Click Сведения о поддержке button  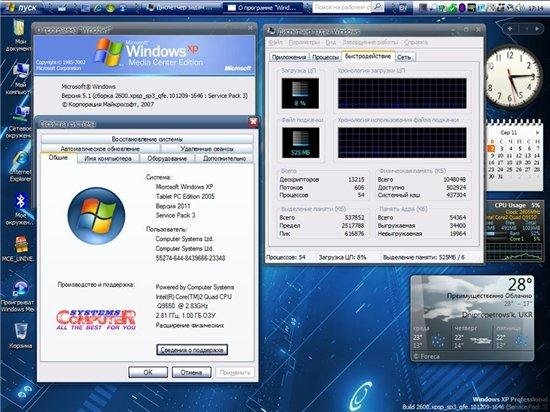[x=192, y=350]
